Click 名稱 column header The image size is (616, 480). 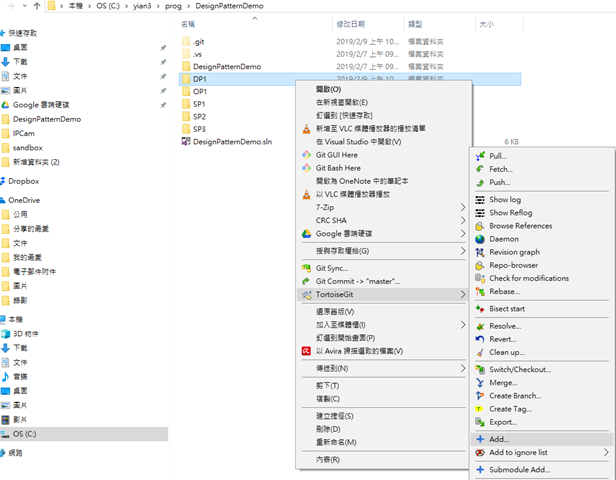click(x=188, y=24)
